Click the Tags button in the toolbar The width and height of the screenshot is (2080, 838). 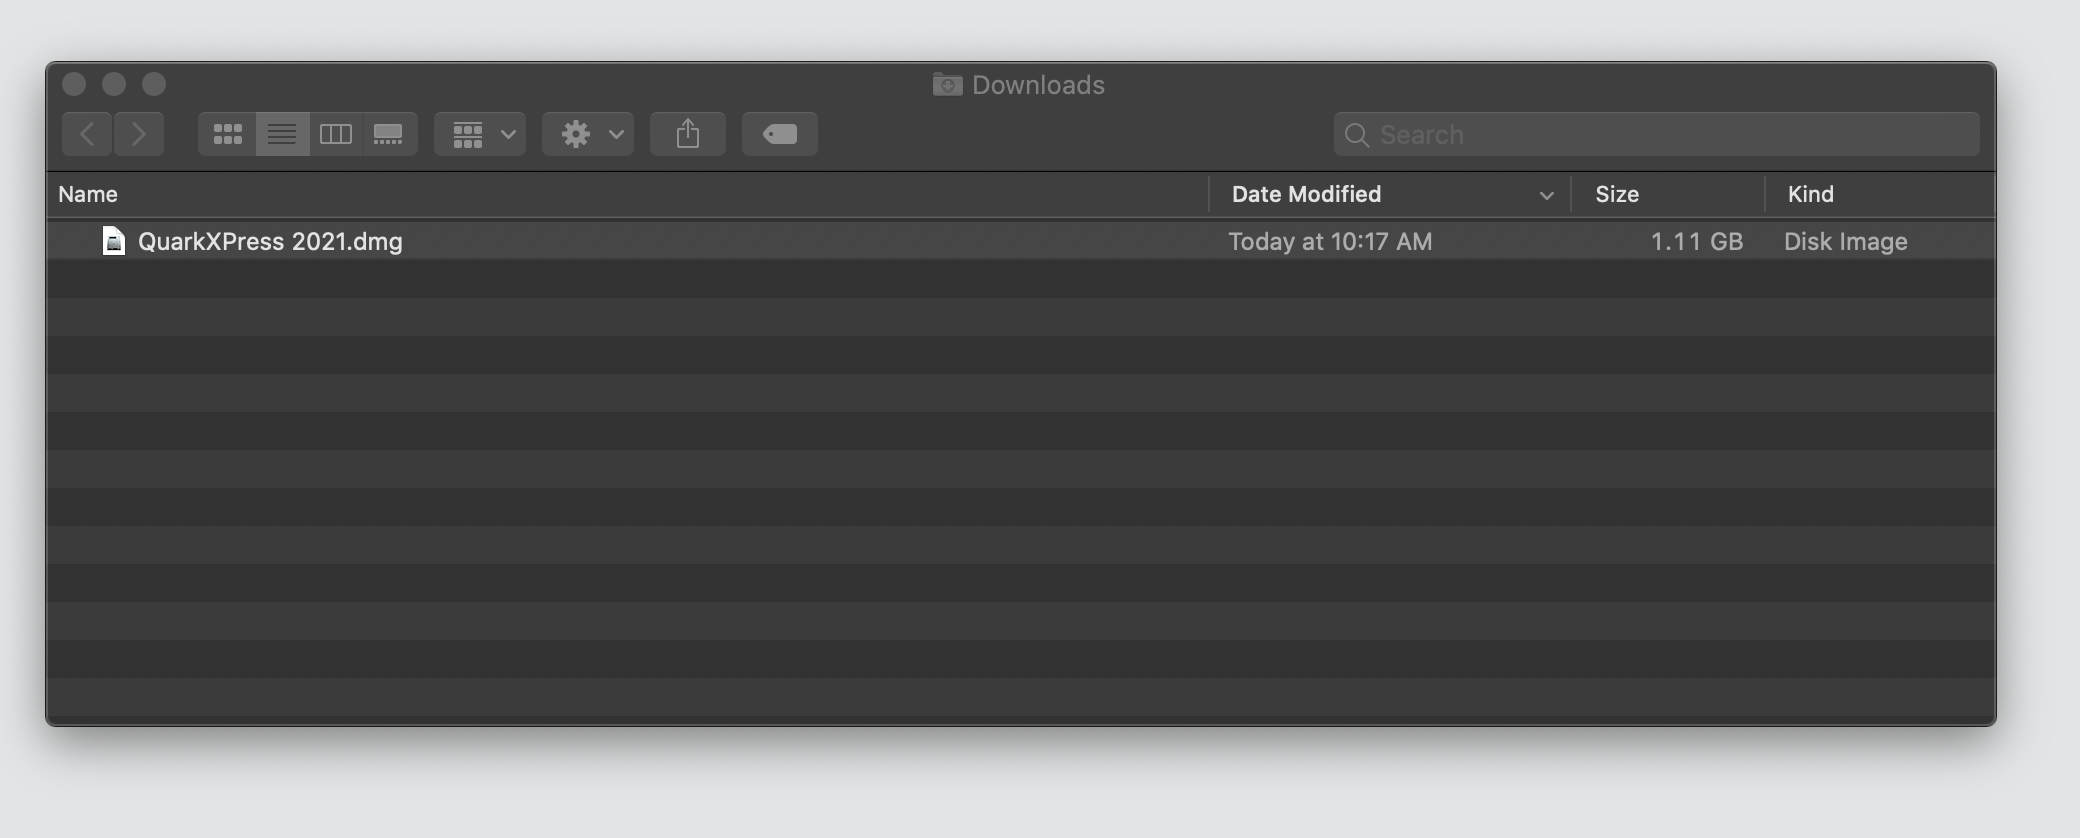tap(780, 133)
